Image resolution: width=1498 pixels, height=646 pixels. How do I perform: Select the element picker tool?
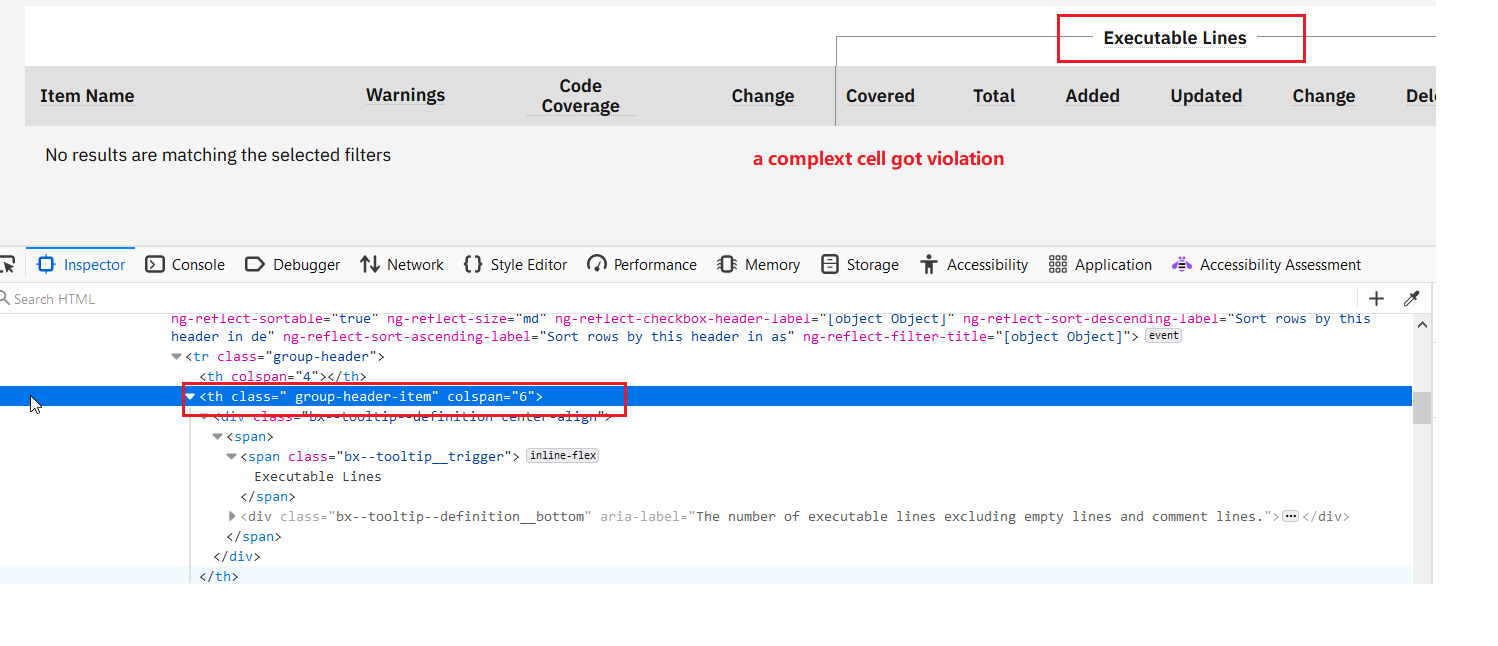8,263
